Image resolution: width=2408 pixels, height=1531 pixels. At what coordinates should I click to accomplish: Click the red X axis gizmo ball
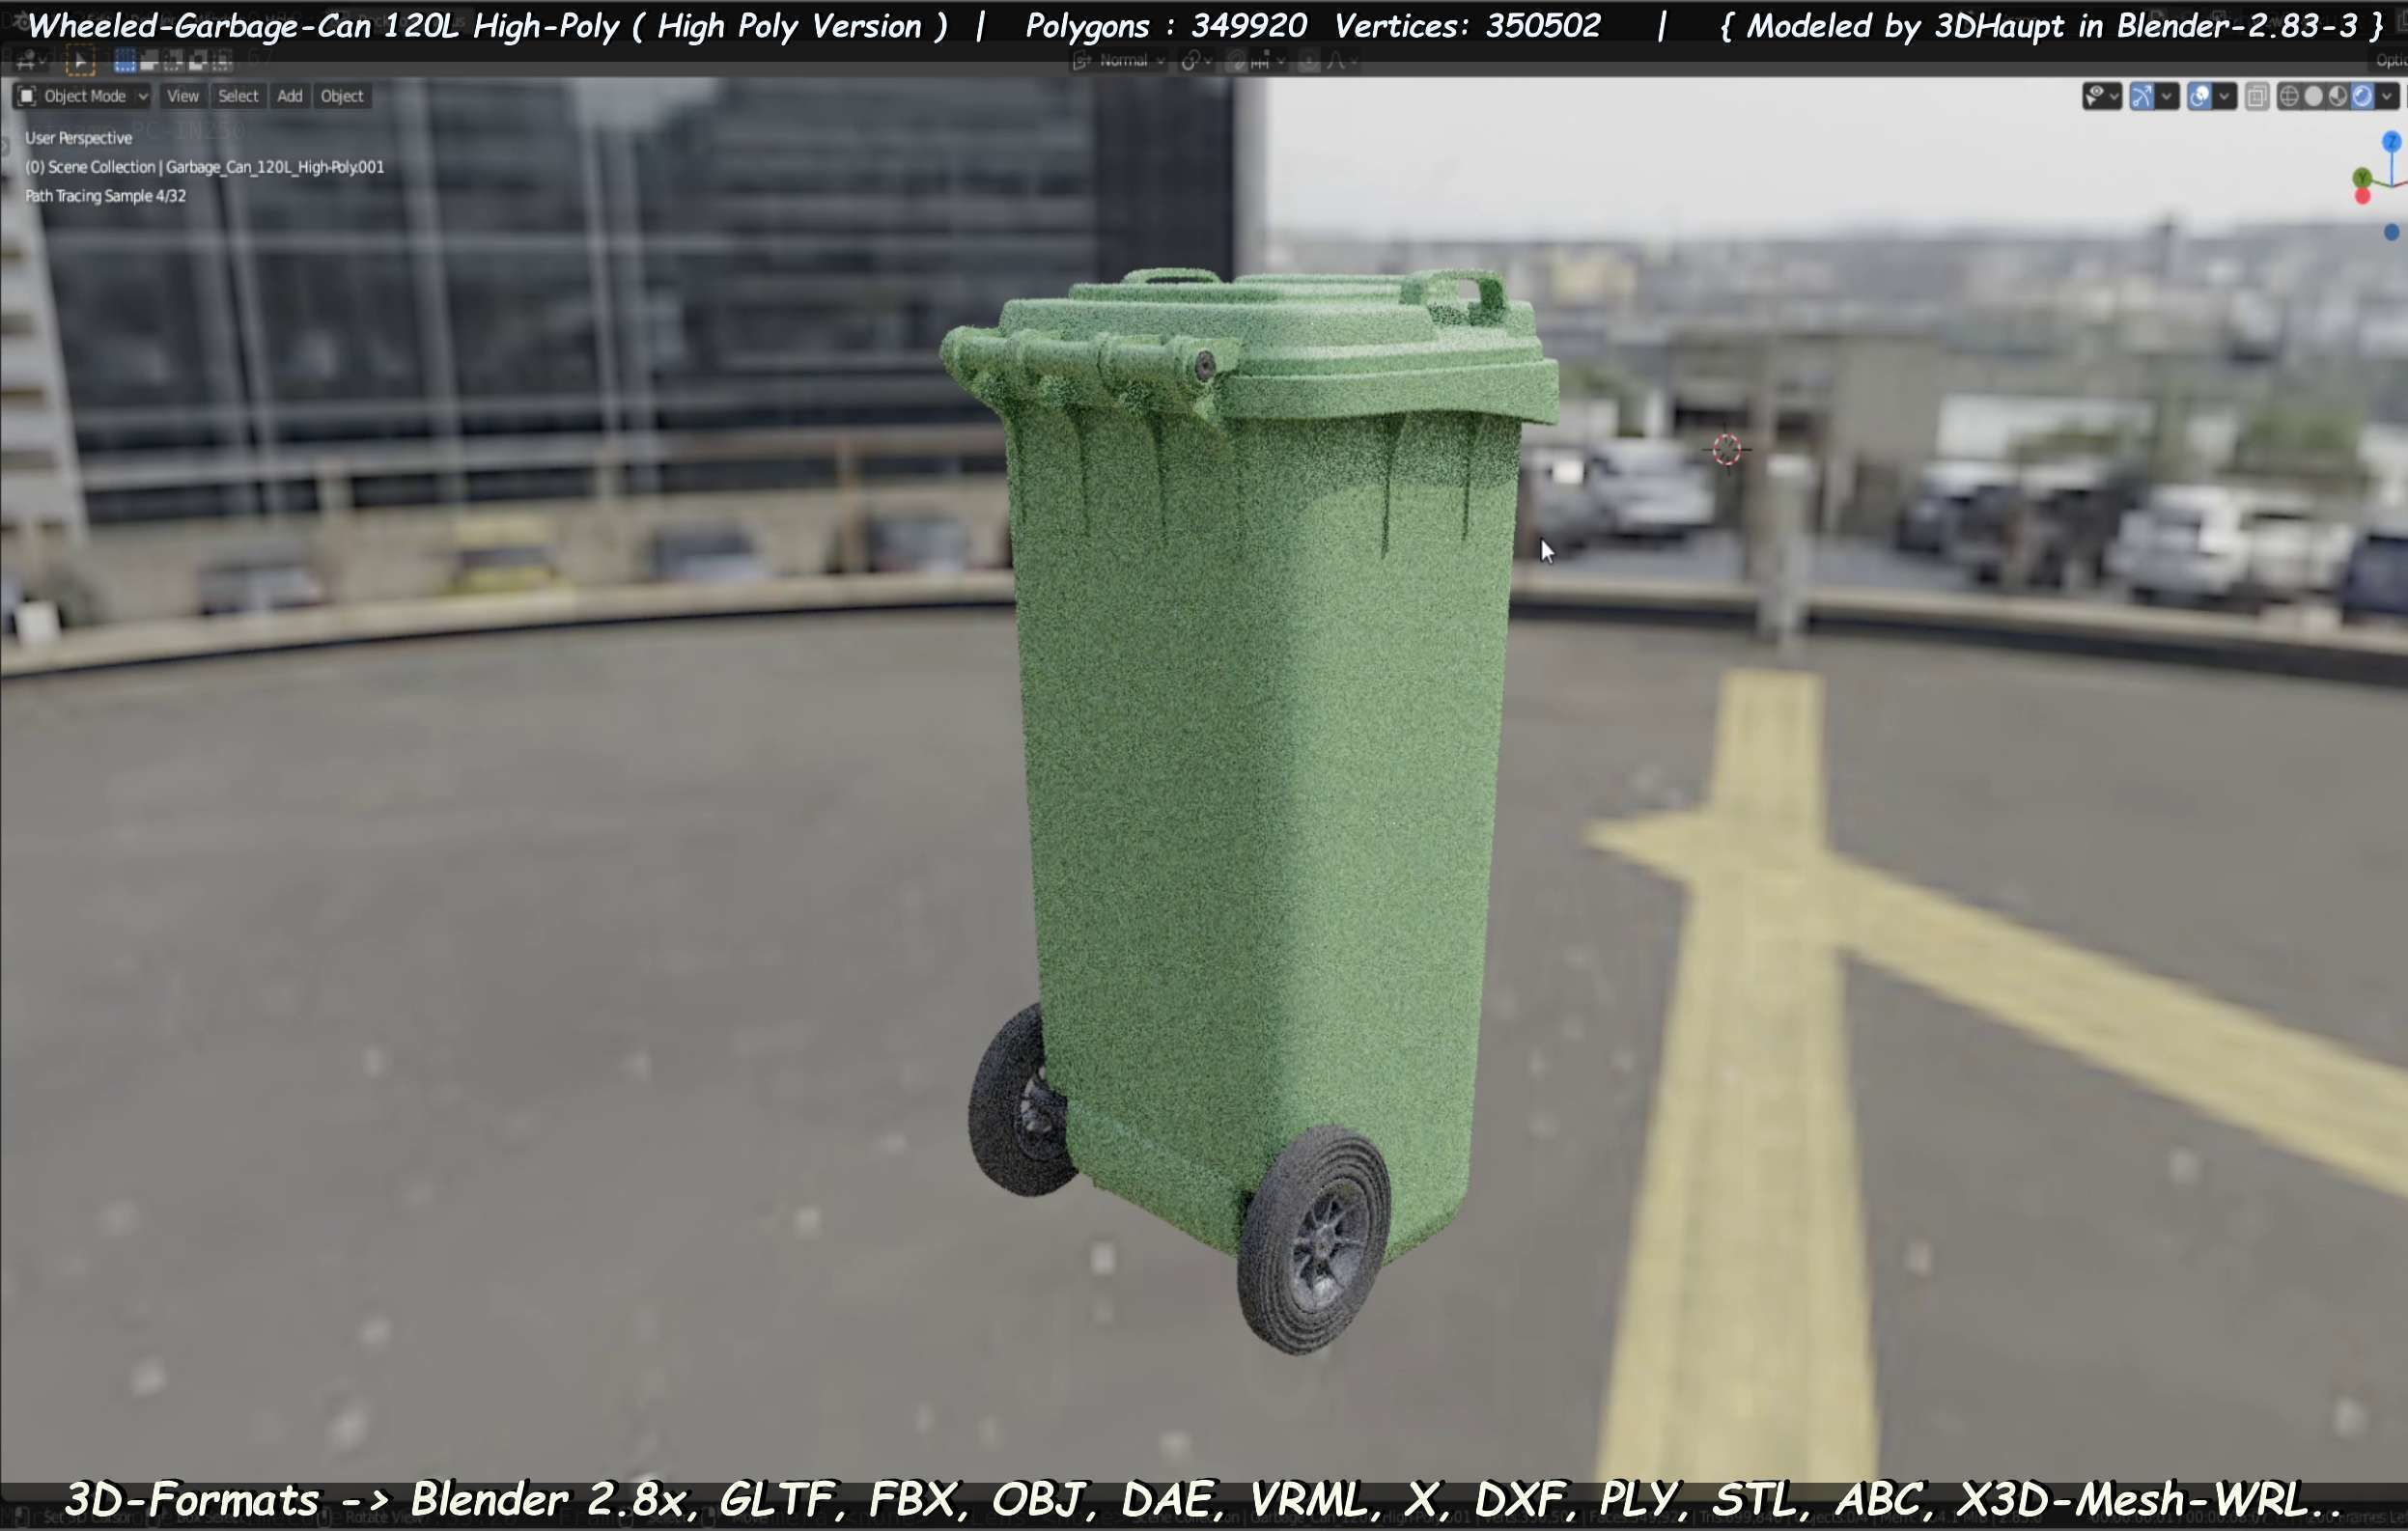click(2363, 196)
